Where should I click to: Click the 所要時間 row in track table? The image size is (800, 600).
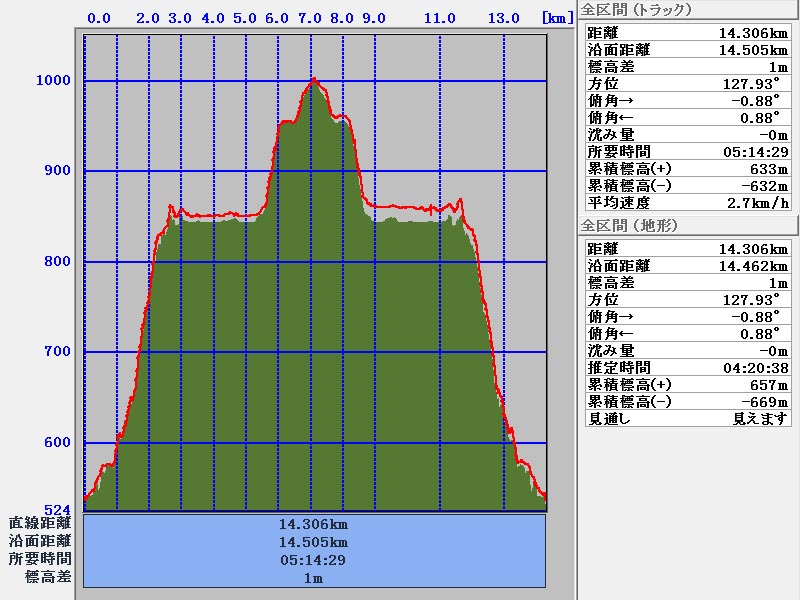click(686, 151)
